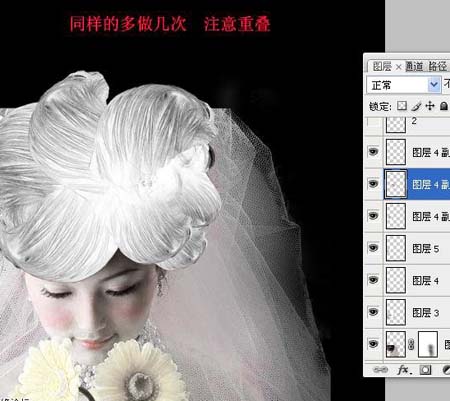Click the bottom layer's image thumbnail
450x401 pixels.
(396, 344)
